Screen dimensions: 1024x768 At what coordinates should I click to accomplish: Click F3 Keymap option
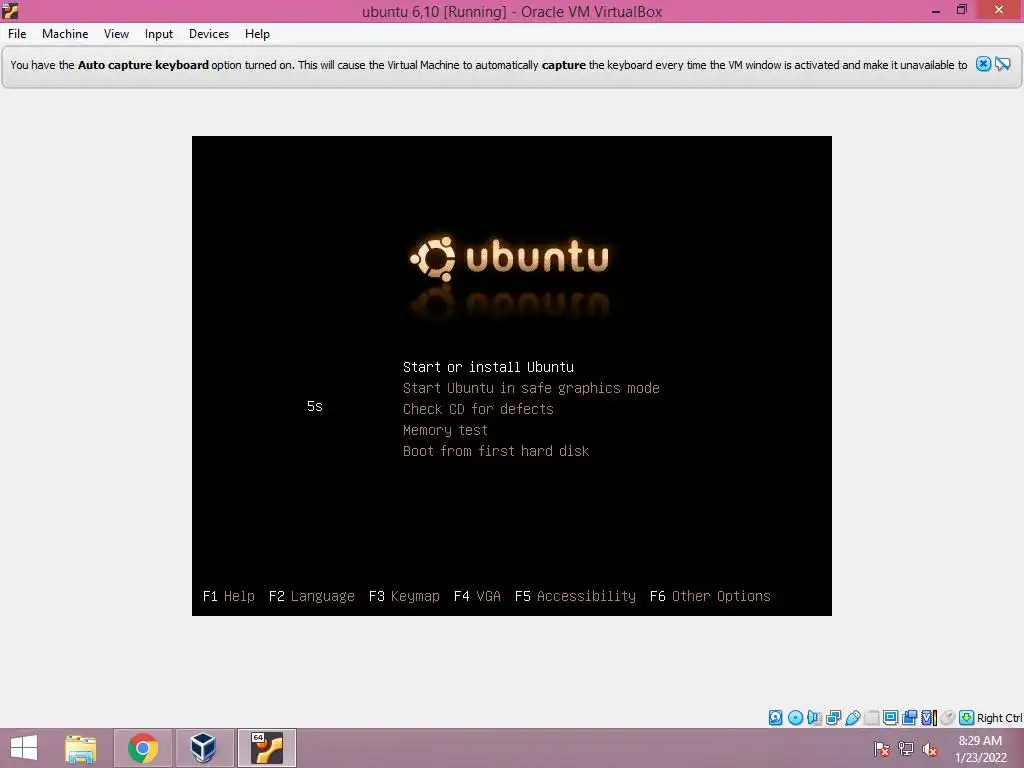pos(404,596)
